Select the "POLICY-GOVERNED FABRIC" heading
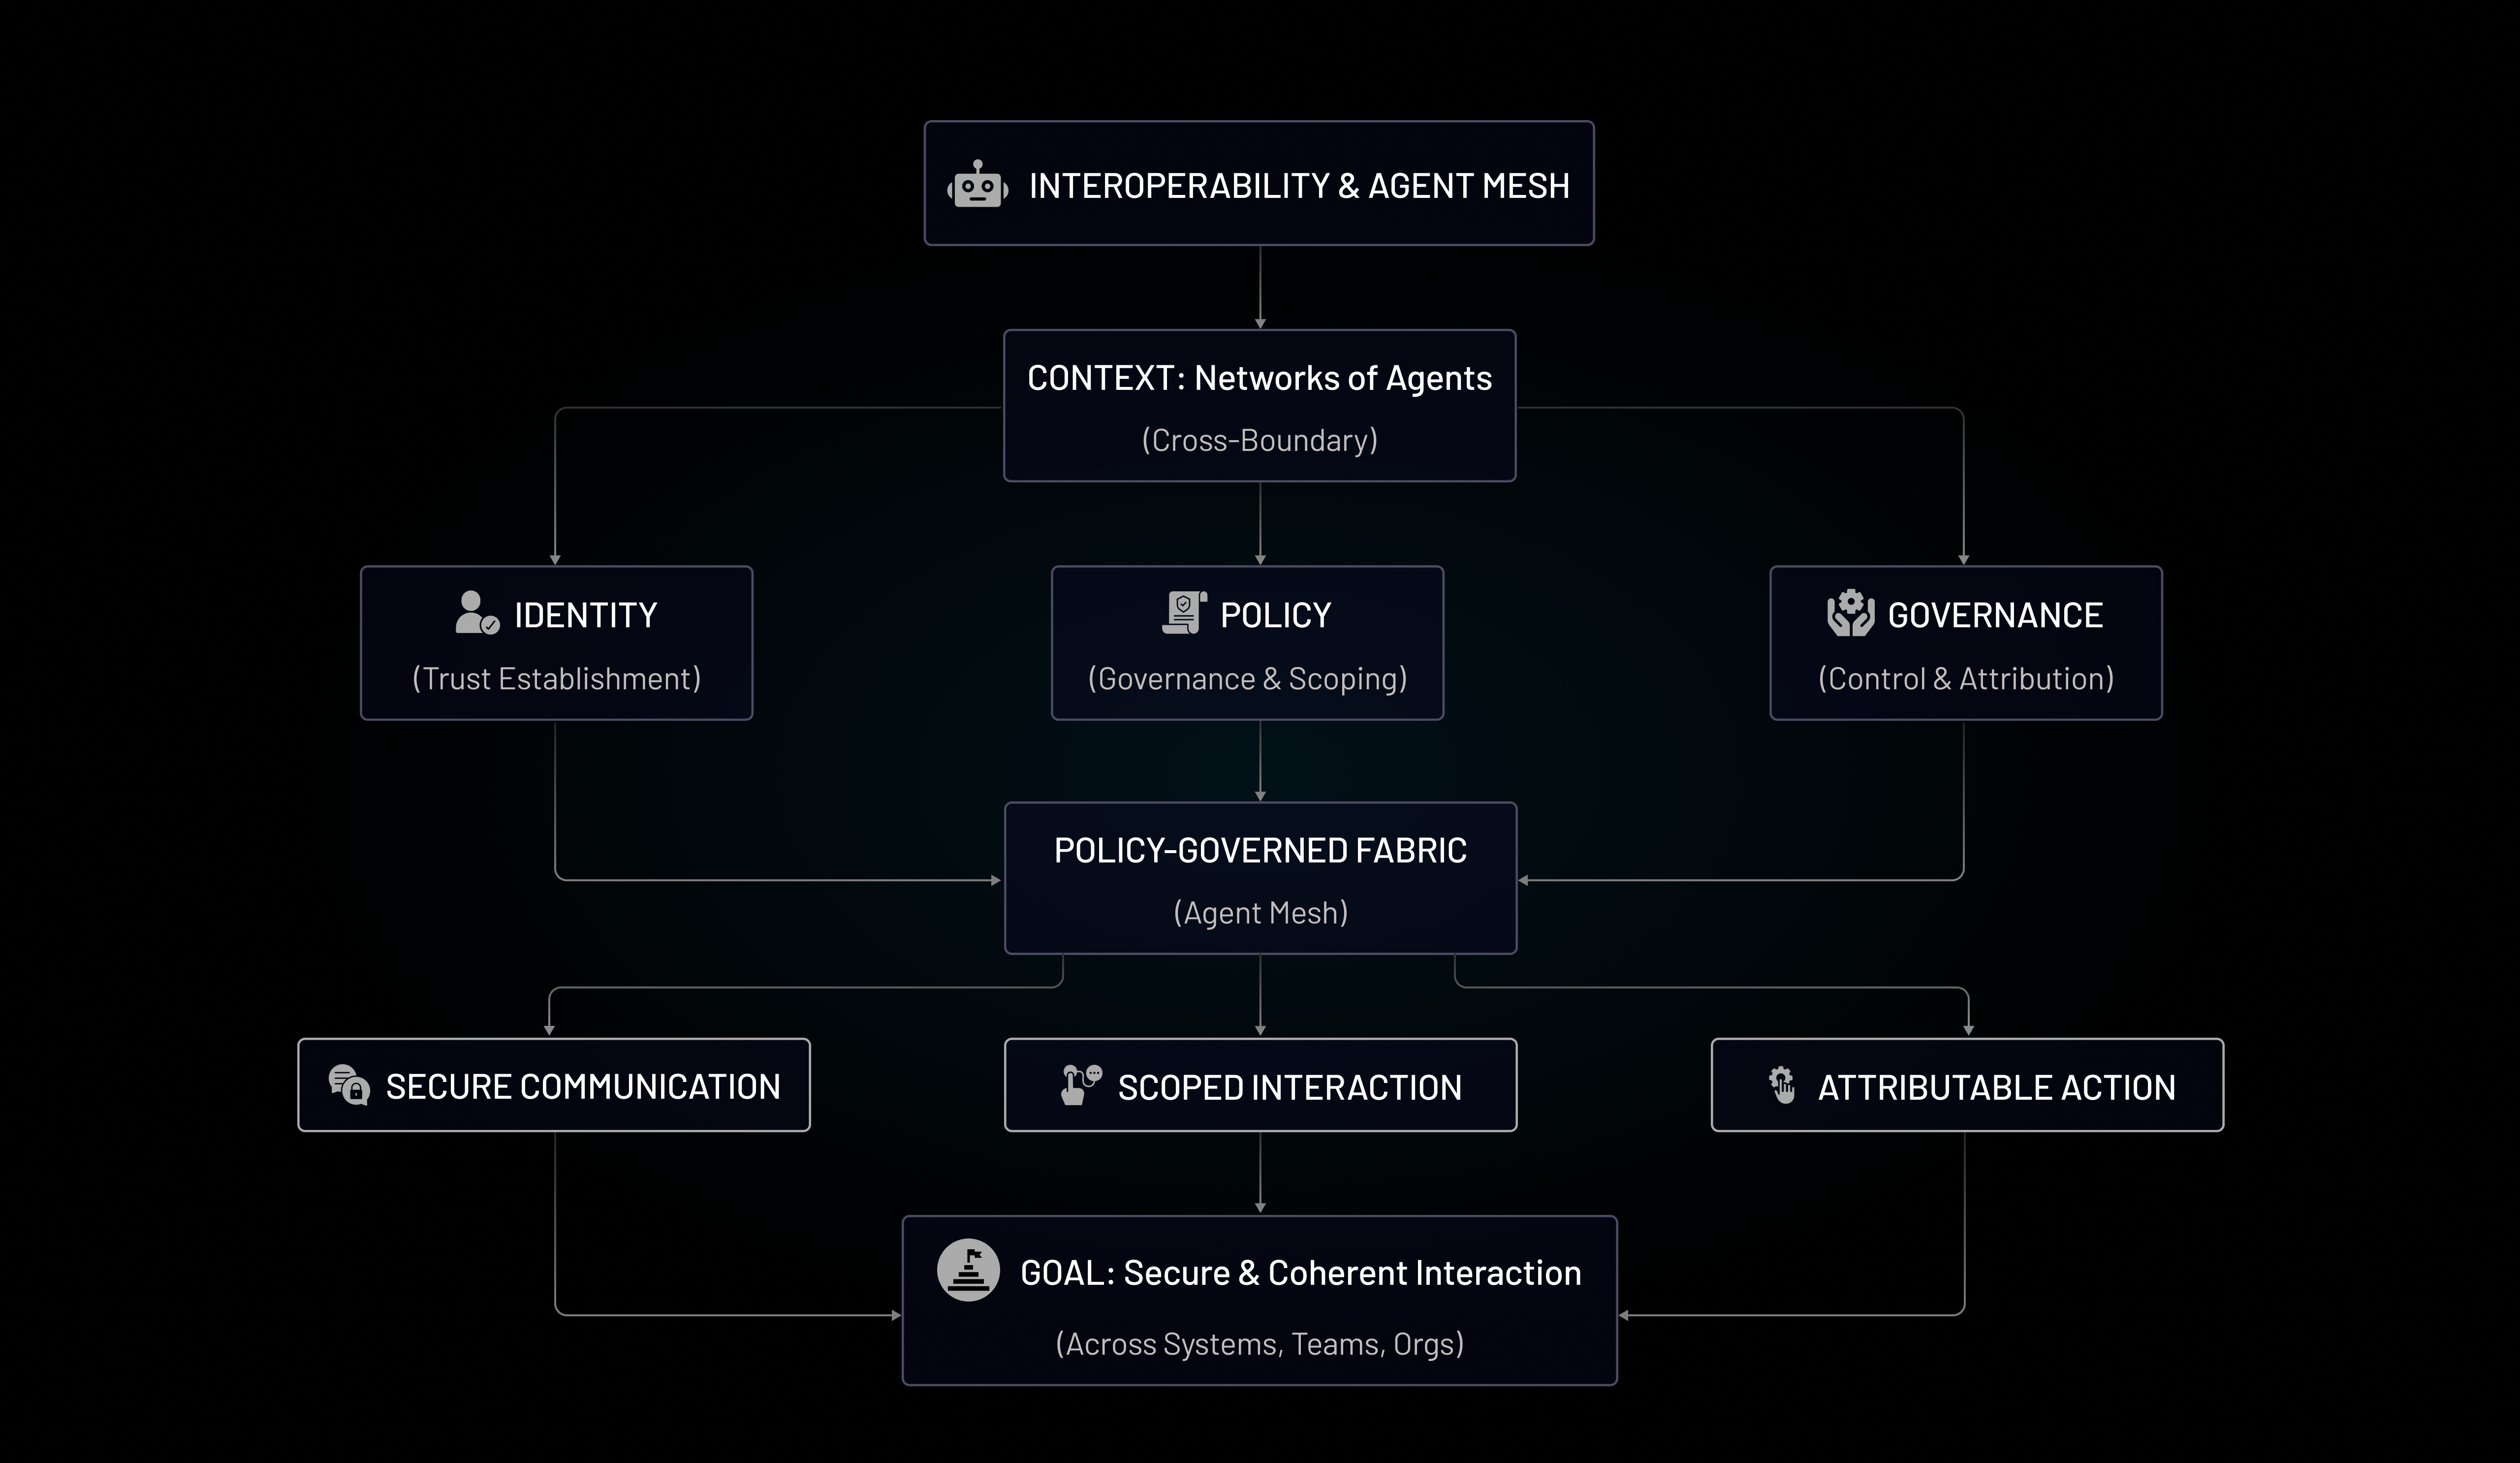This screenshot has width=2520, height=1463. (1260, 850)
